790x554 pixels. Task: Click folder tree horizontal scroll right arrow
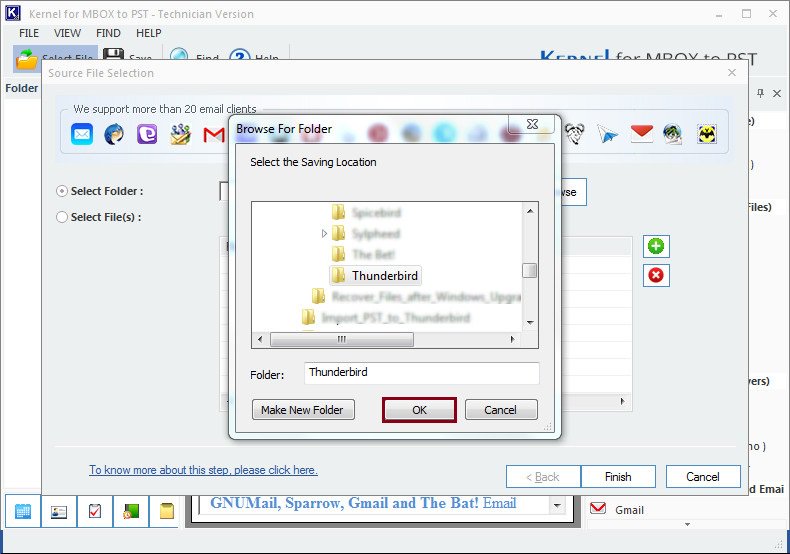pyautogui.click(x=512, y=339)
